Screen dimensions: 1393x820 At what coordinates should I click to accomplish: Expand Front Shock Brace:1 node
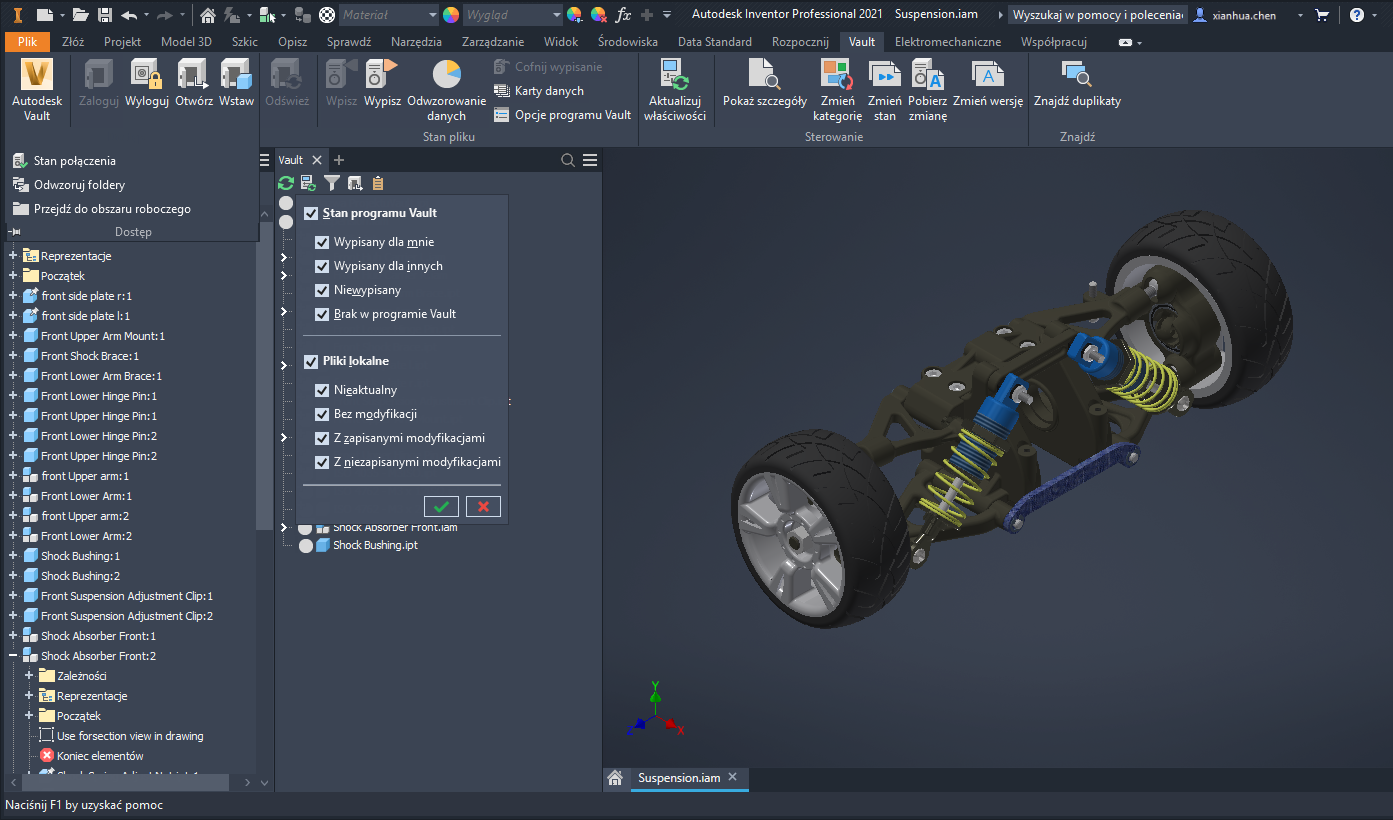(13, 356)
